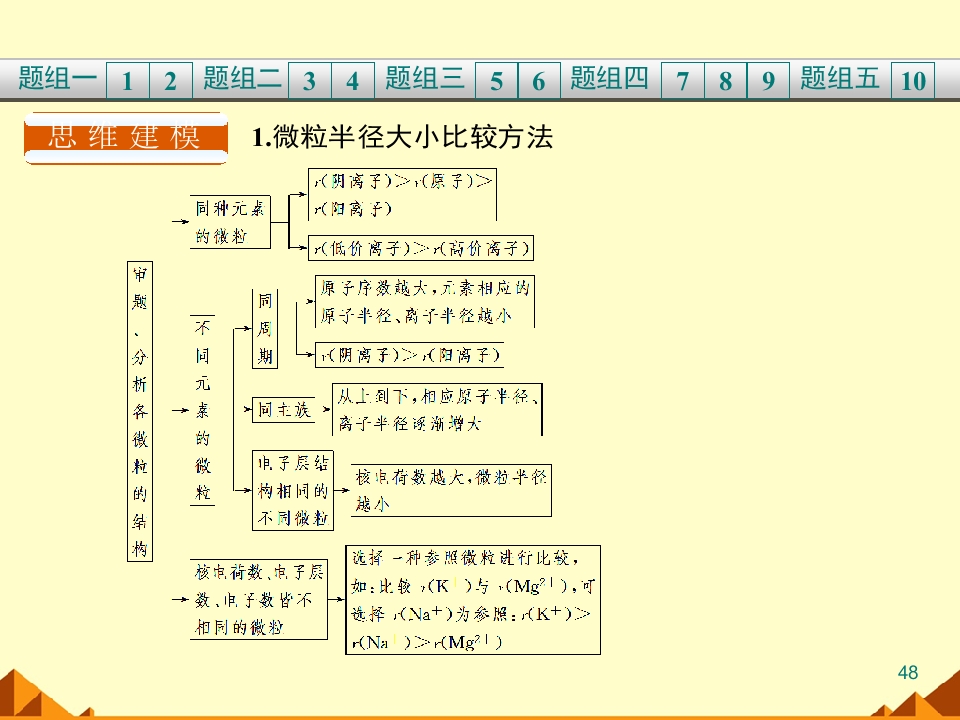Select the 题组四 section tab
This screenshot has height=720, width=960.
(x=609, y=79)
